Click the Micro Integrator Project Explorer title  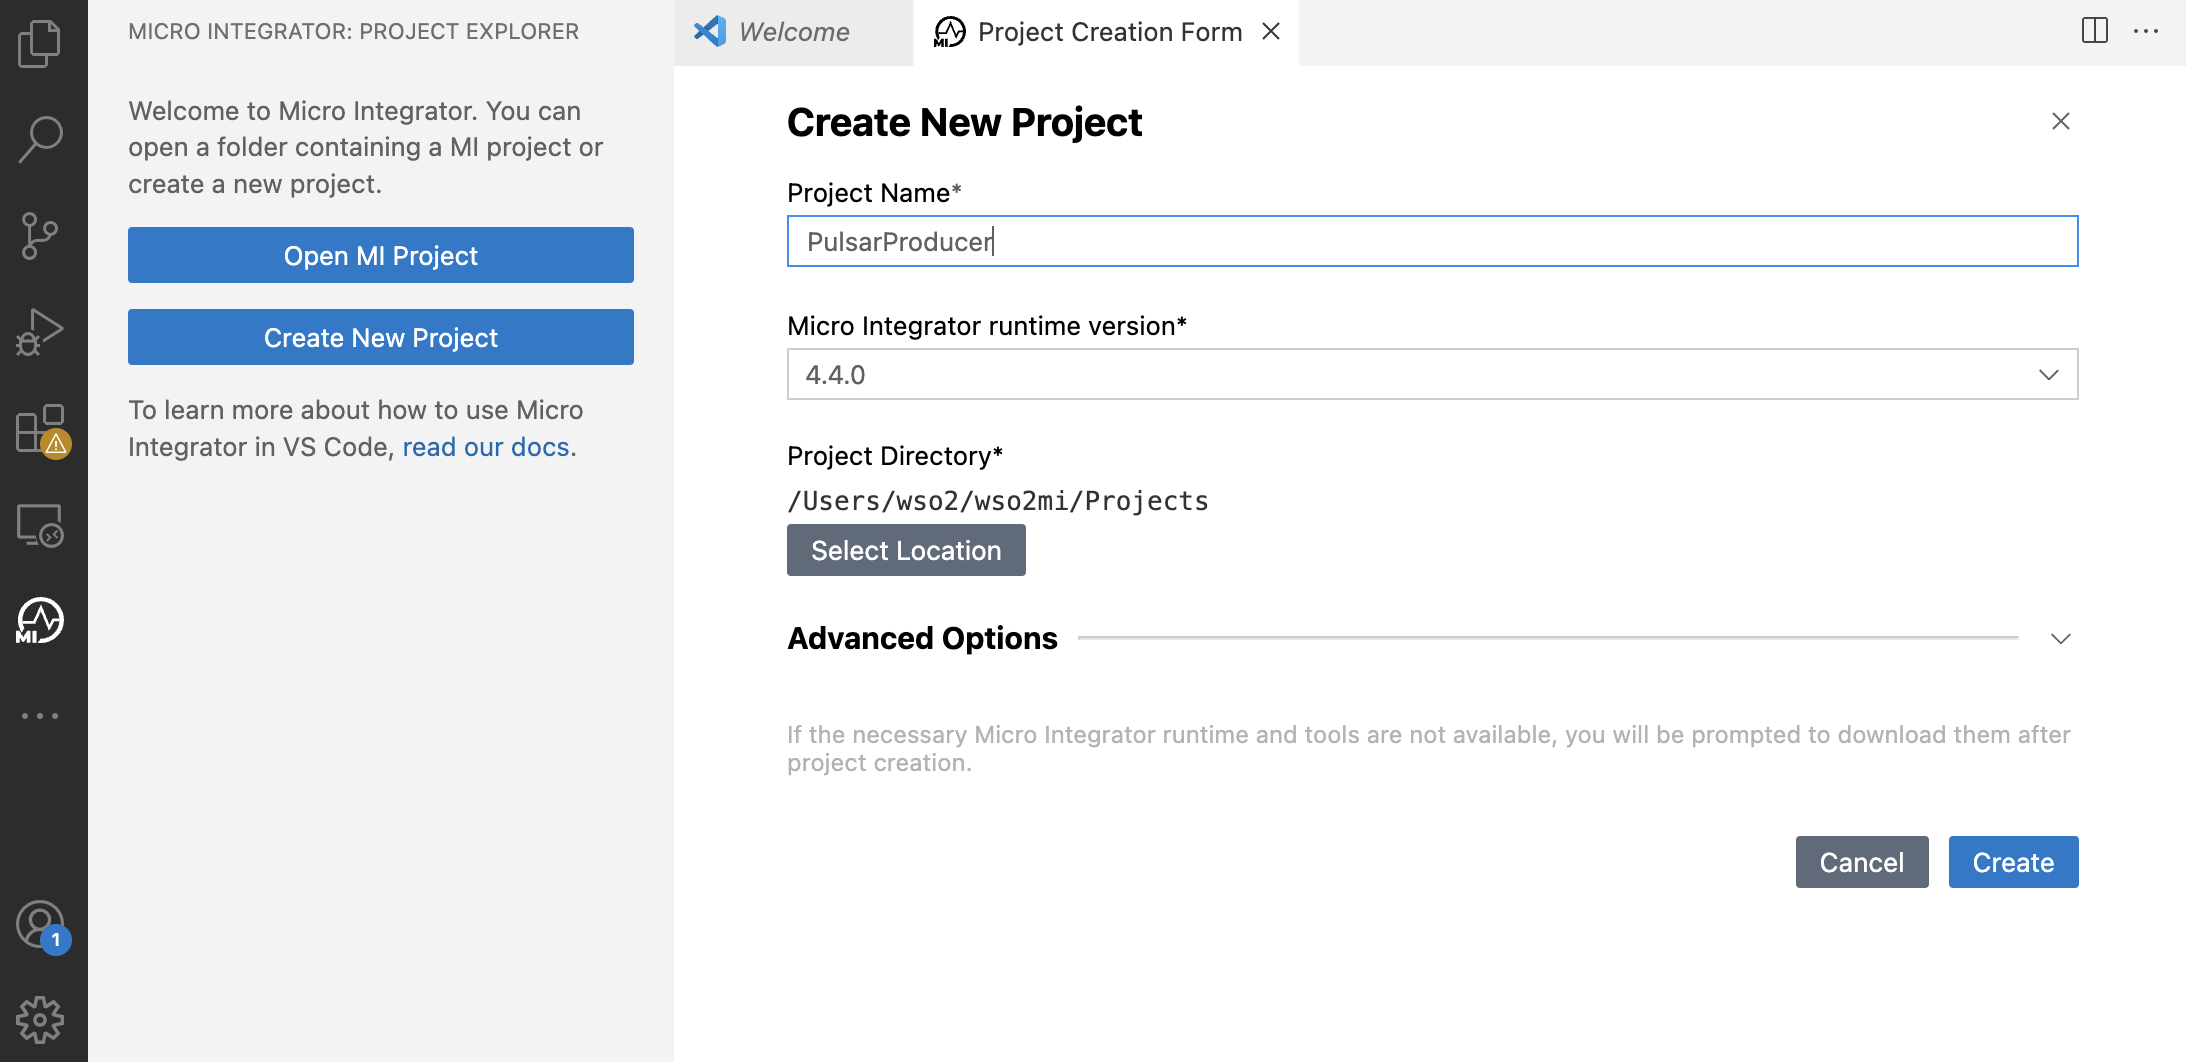(354, 31)
